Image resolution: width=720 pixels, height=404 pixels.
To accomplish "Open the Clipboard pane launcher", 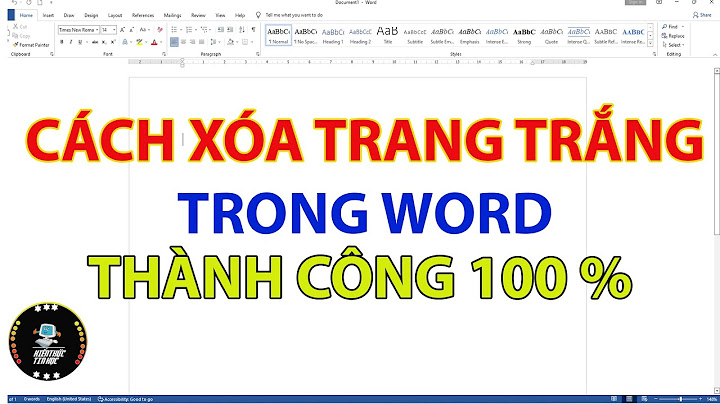I will click(51, 54).
